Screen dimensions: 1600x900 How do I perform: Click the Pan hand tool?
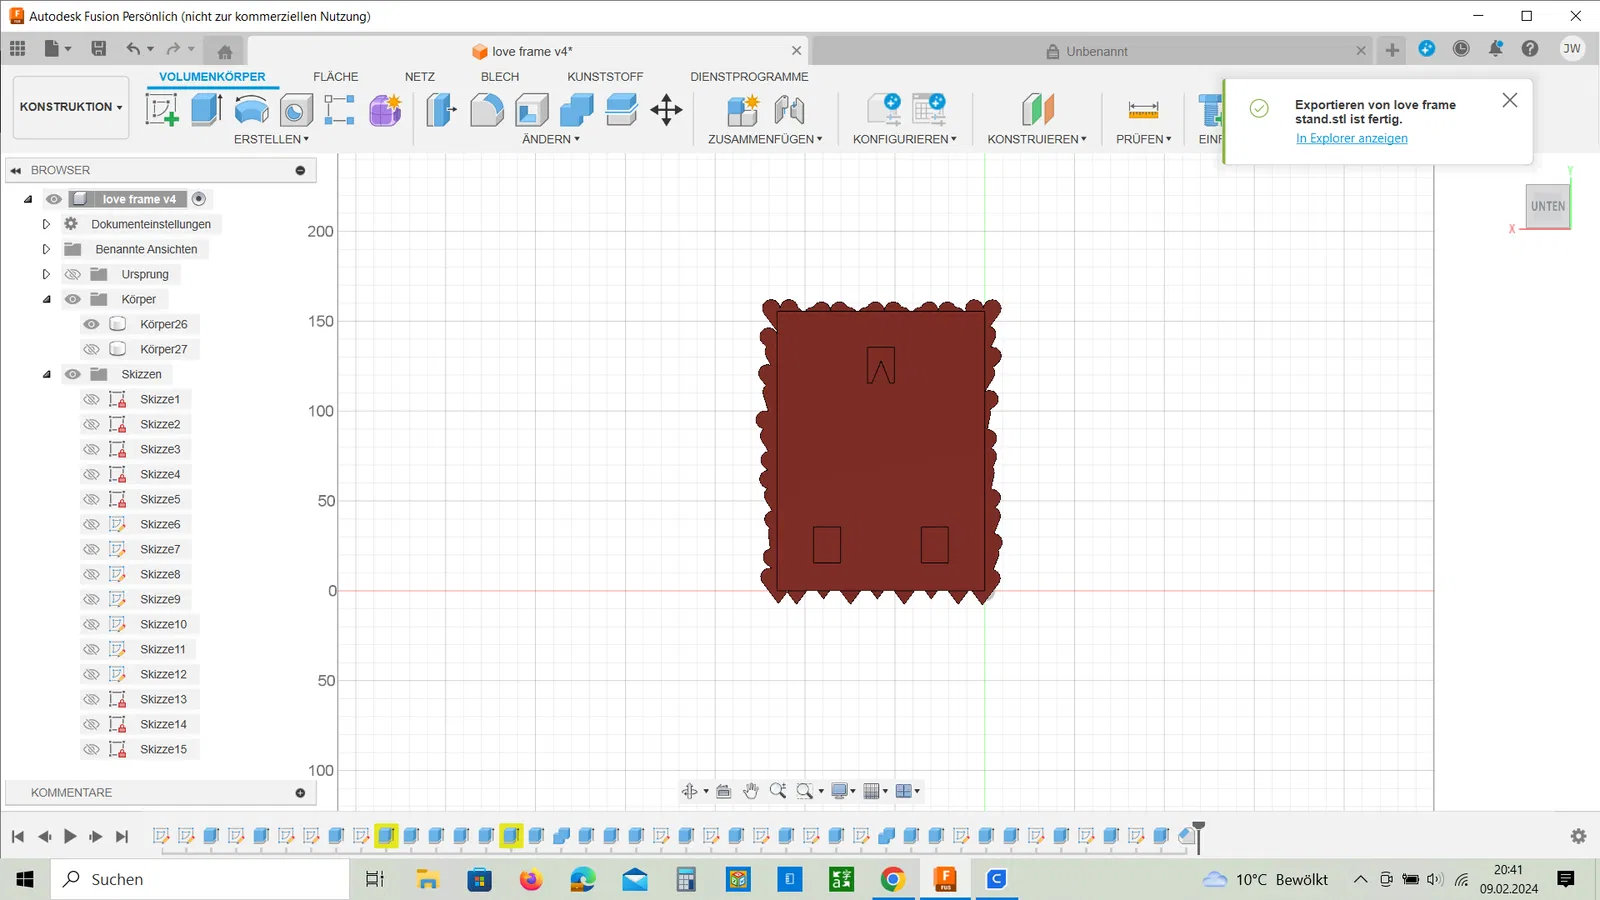point(751,791)
